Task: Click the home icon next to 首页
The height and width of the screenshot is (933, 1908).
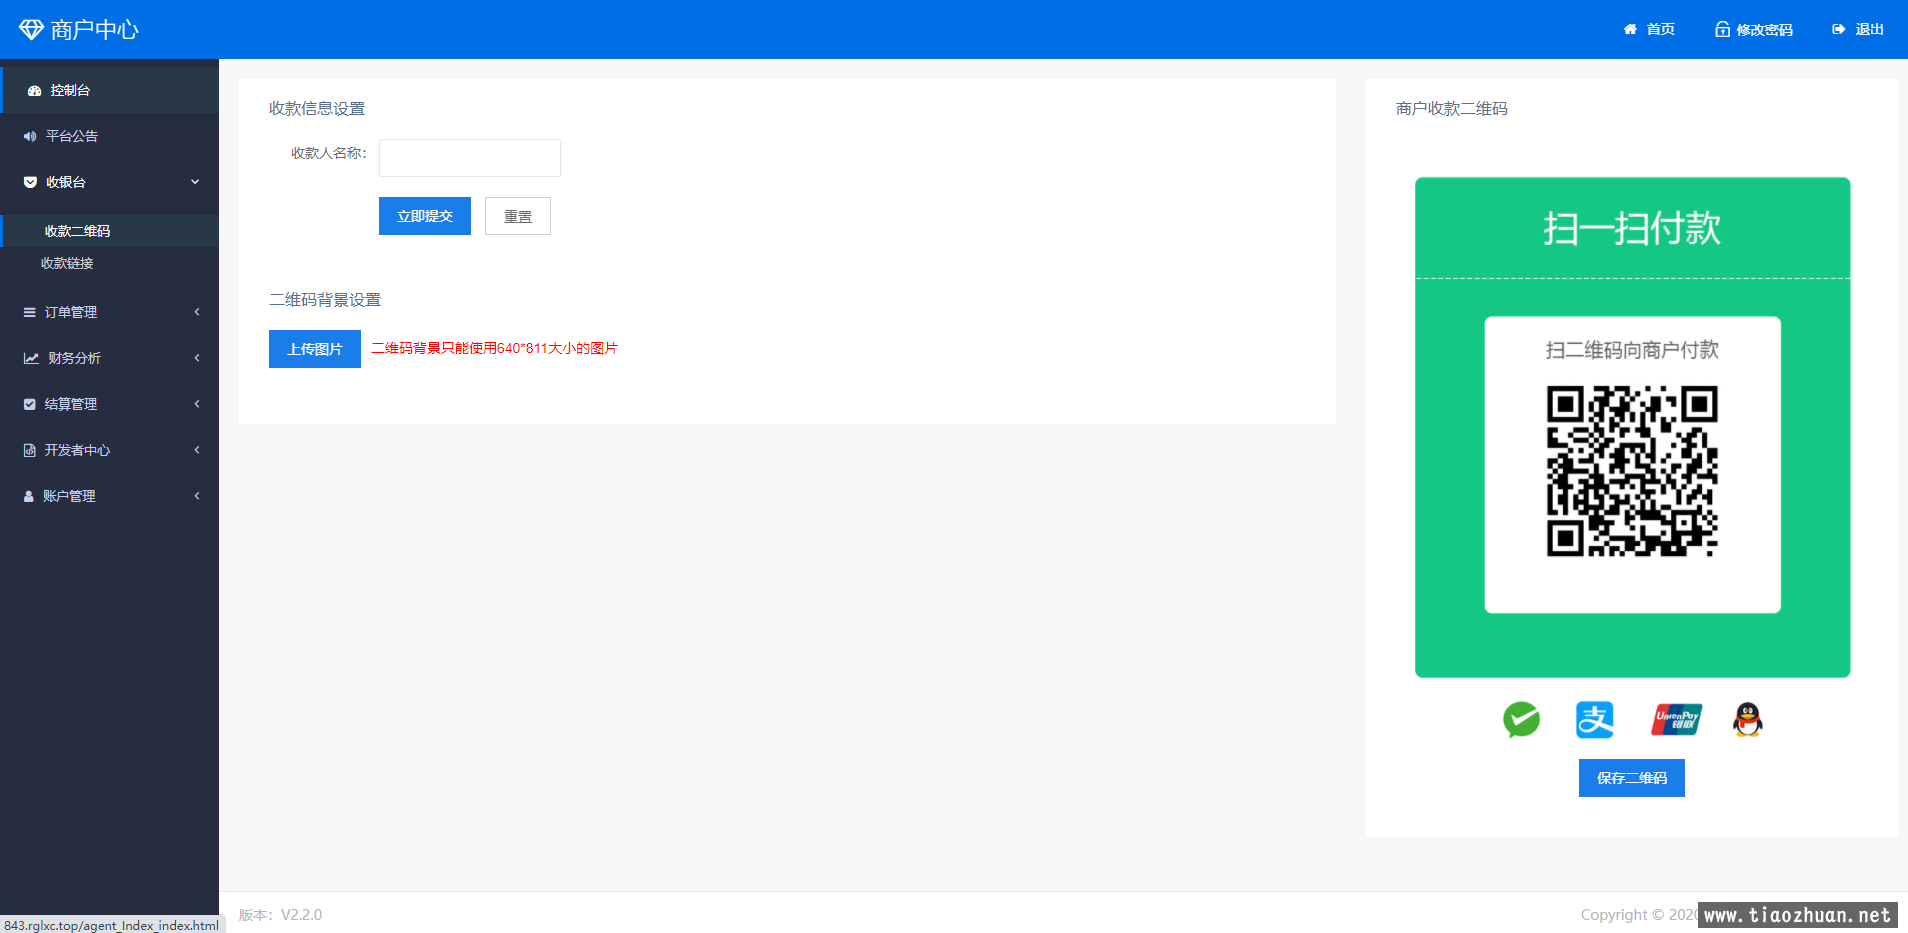Action: (x=1630, y=29)
